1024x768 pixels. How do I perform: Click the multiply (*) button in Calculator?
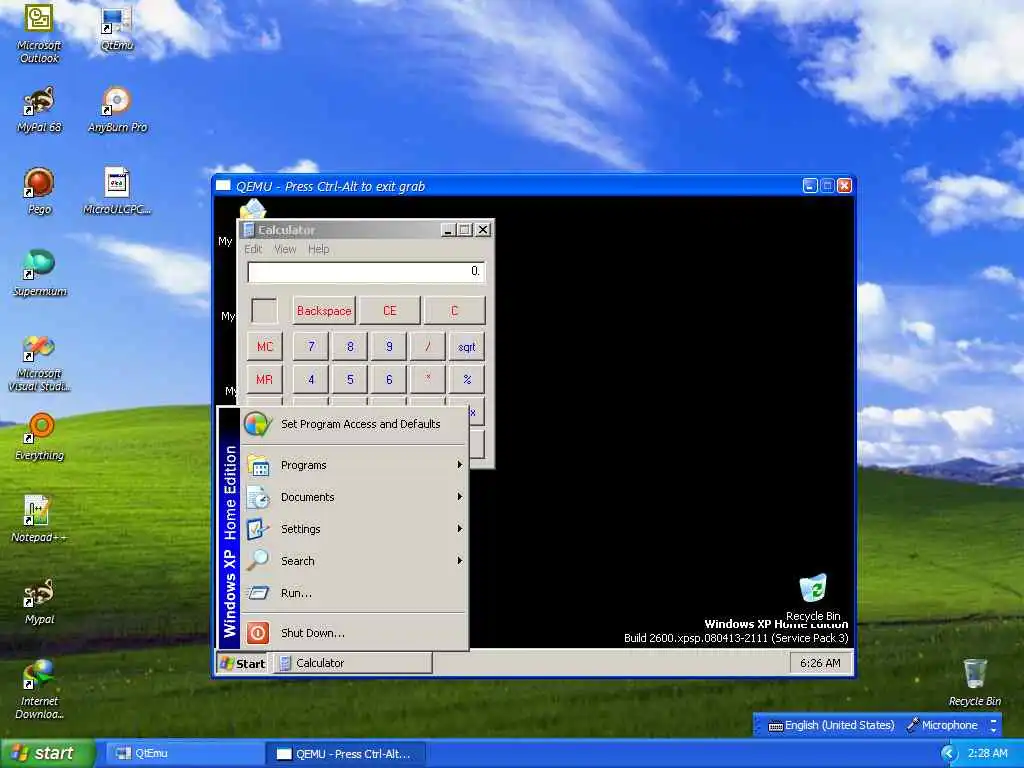428,379
